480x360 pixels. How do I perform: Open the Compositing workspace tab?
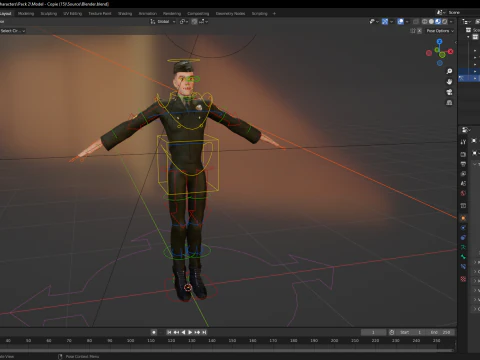198,14
